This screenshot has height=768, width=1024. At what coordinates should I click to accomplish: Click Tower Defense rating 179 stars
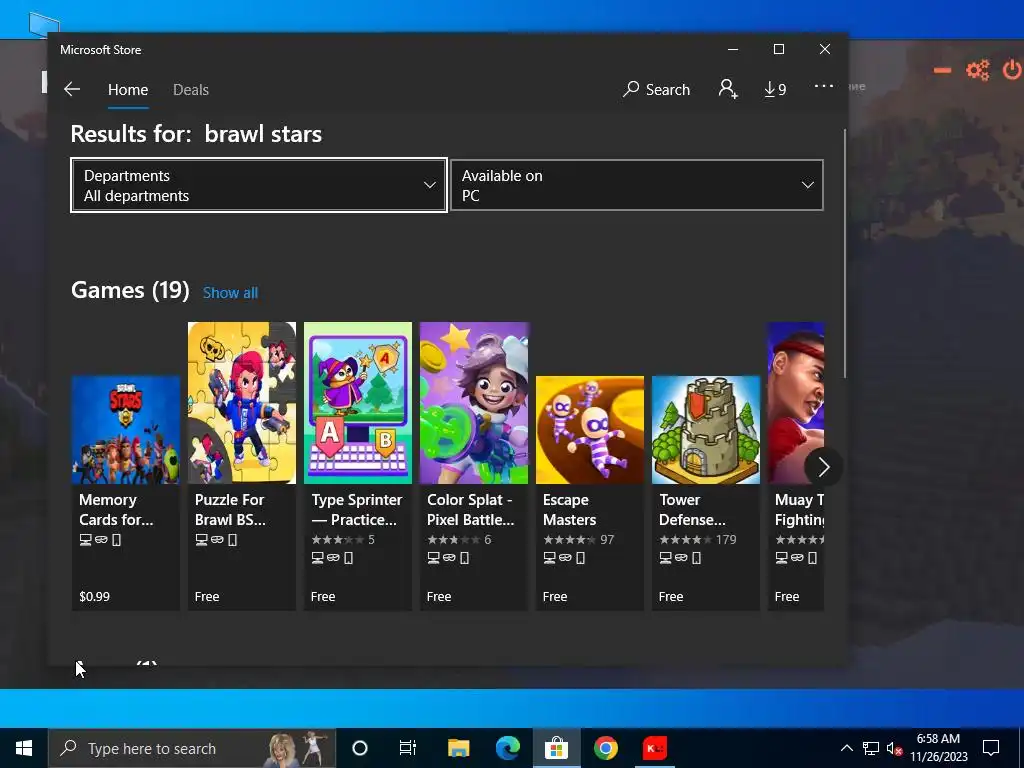pyautogui.click(x=697, y=539)
